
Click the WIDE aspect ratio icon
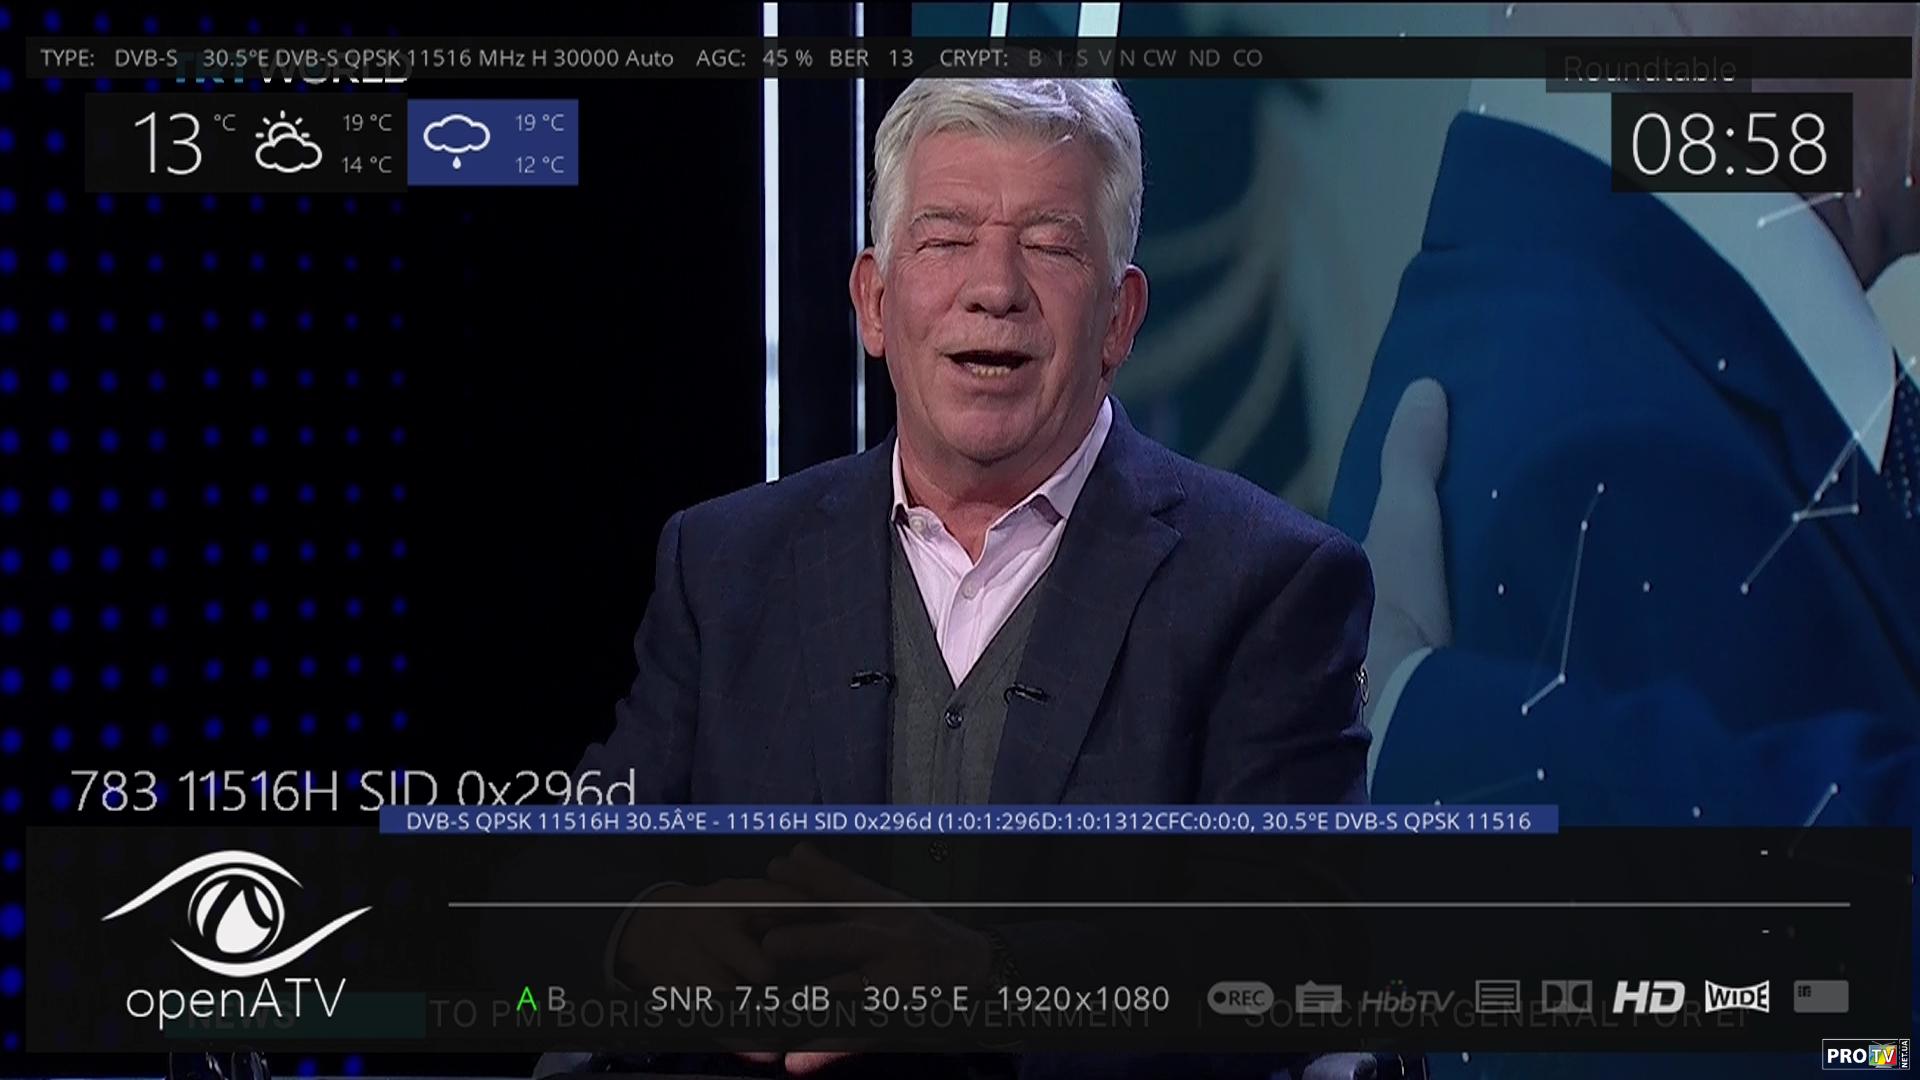tap(1737, 997)
